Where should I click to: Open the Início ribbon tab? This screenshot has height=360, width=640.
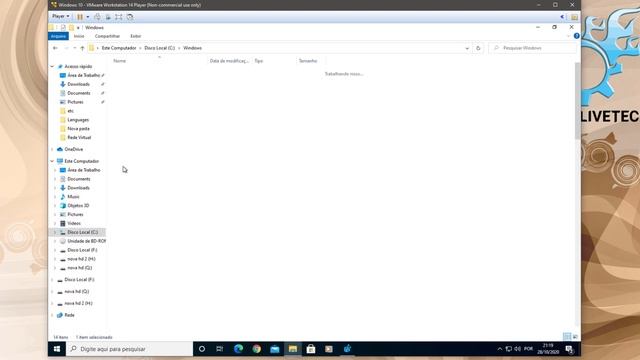pos(79,36)
